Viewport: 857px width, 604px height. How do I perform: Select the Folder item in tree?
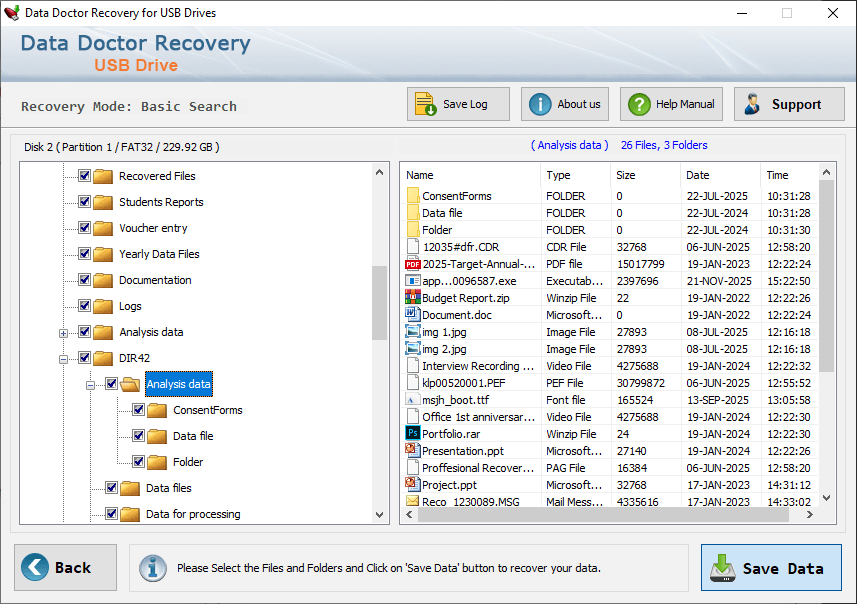coord(188,462)
